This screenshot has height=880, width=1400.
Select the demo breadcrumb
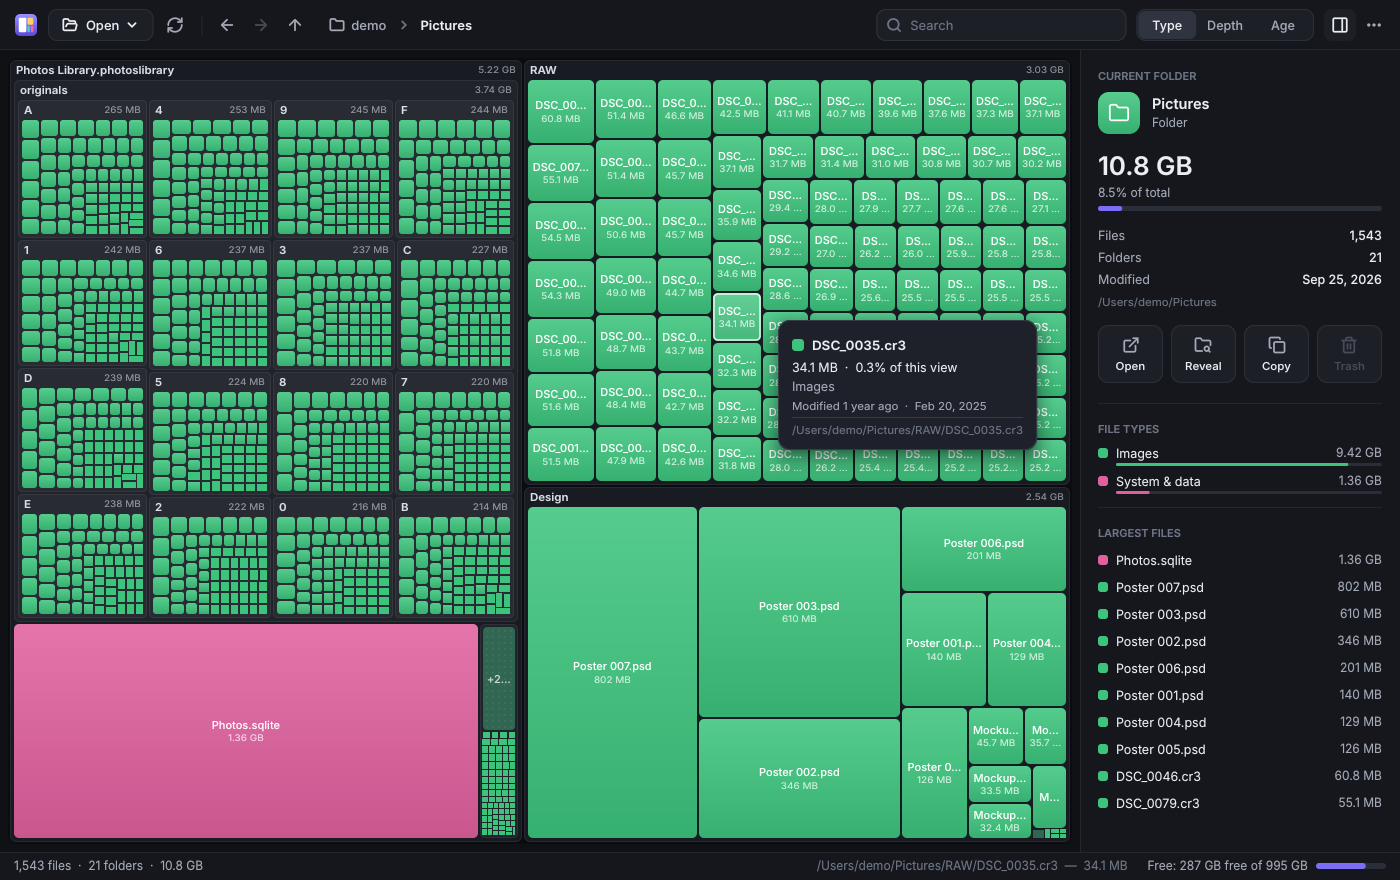(358, 25)
